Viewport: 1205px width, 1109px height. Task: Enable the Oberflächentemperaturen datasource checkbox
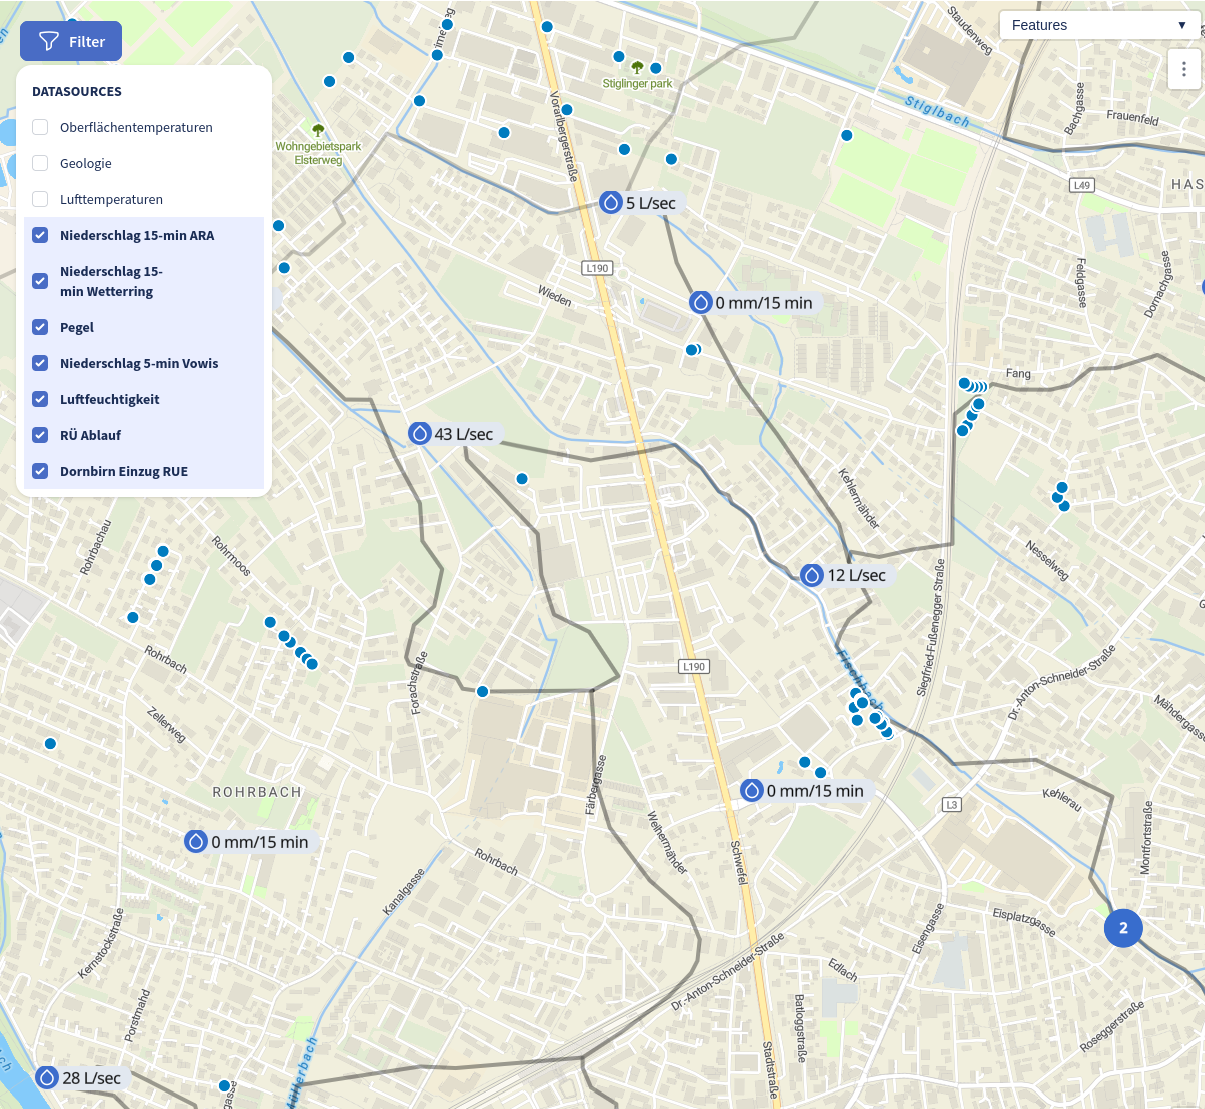(41, 127)
